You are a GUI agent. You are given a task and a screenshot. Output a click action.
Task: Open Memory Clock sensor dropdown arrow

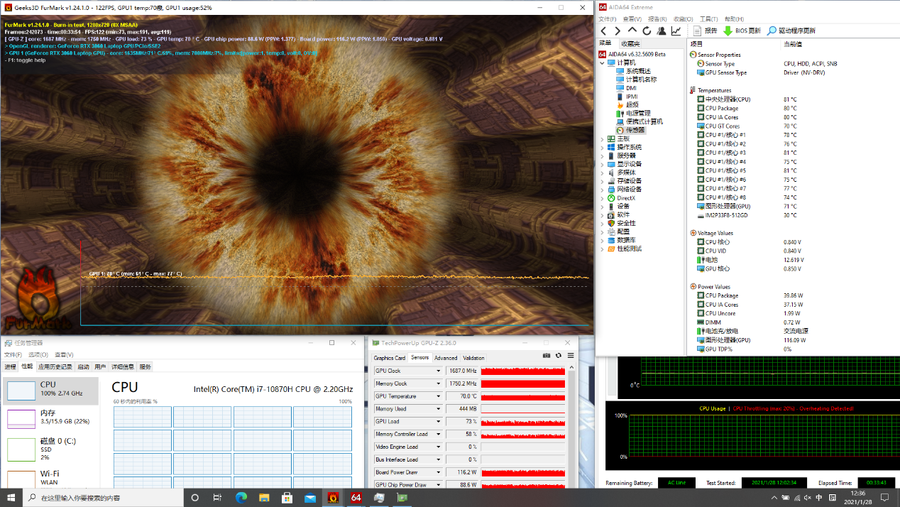pos(438,384)
